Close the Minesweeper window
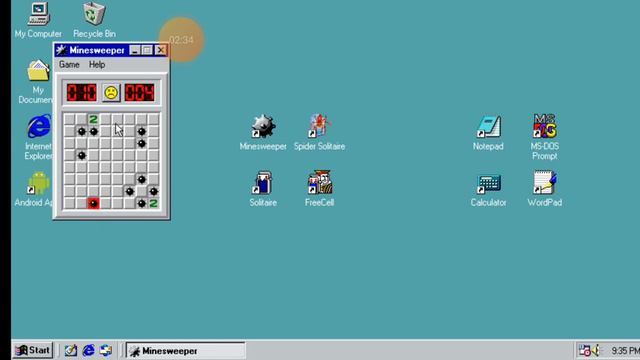640x360 pixels. click(x=161, y=50)
